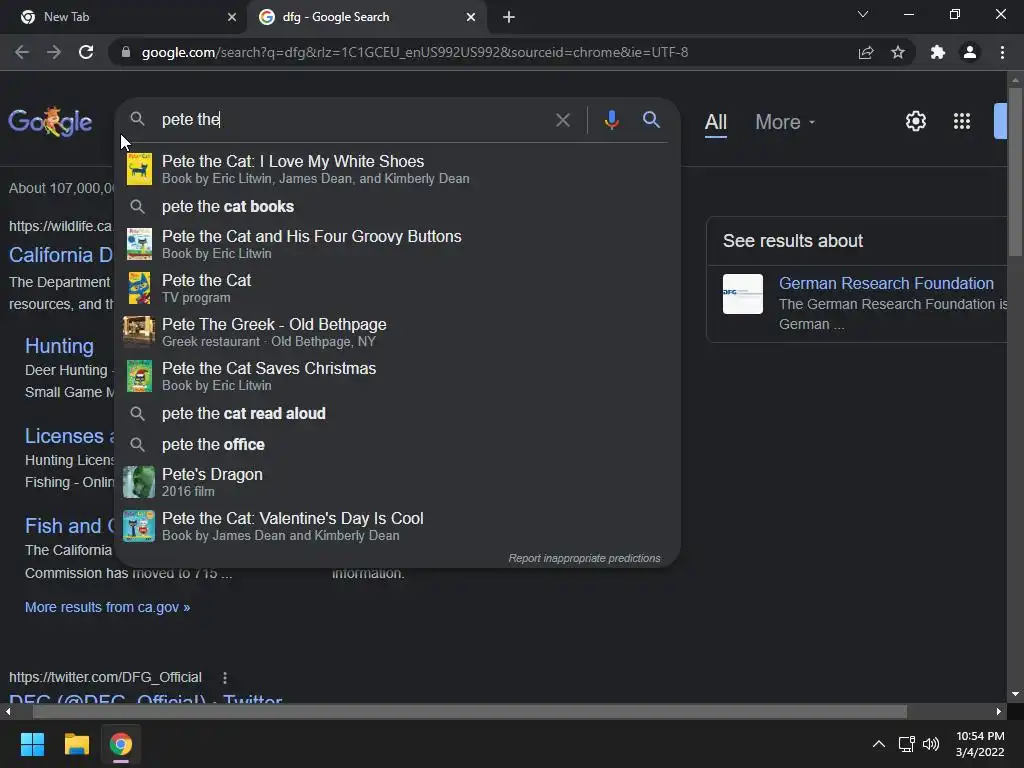Image resolution: width=1024 pixels, height=768 pixels.
Task: Choose suggestion pete the office
Action: tap(397, 444)
